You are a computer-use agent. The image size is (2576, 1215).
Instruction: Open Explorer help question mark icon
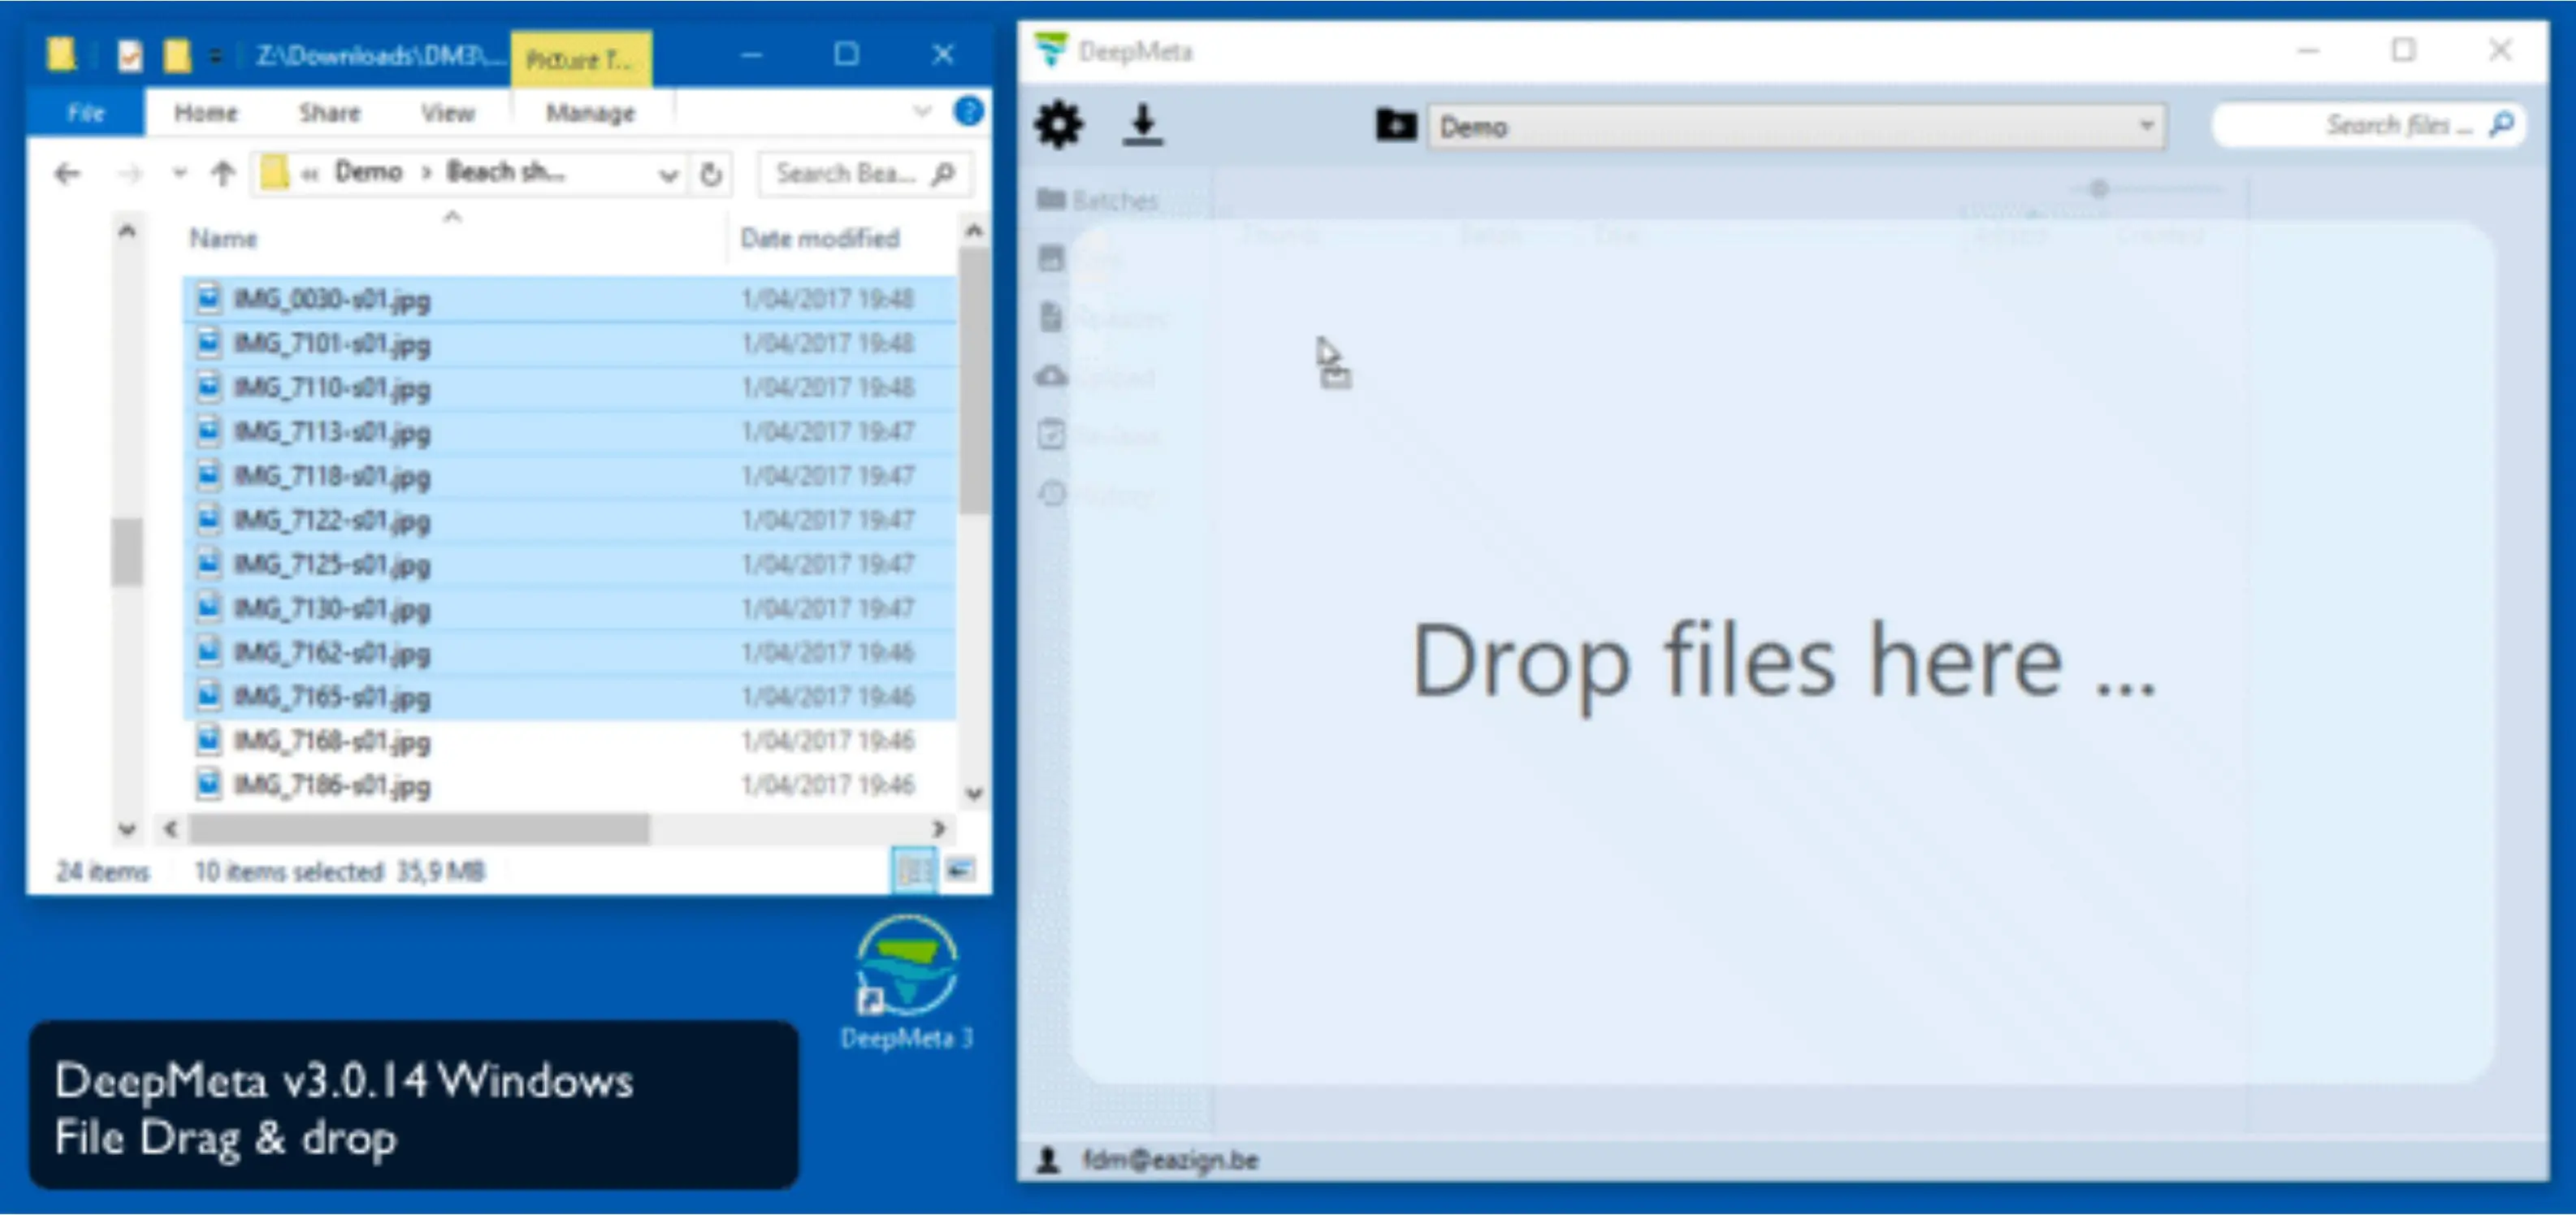point(968,111)
